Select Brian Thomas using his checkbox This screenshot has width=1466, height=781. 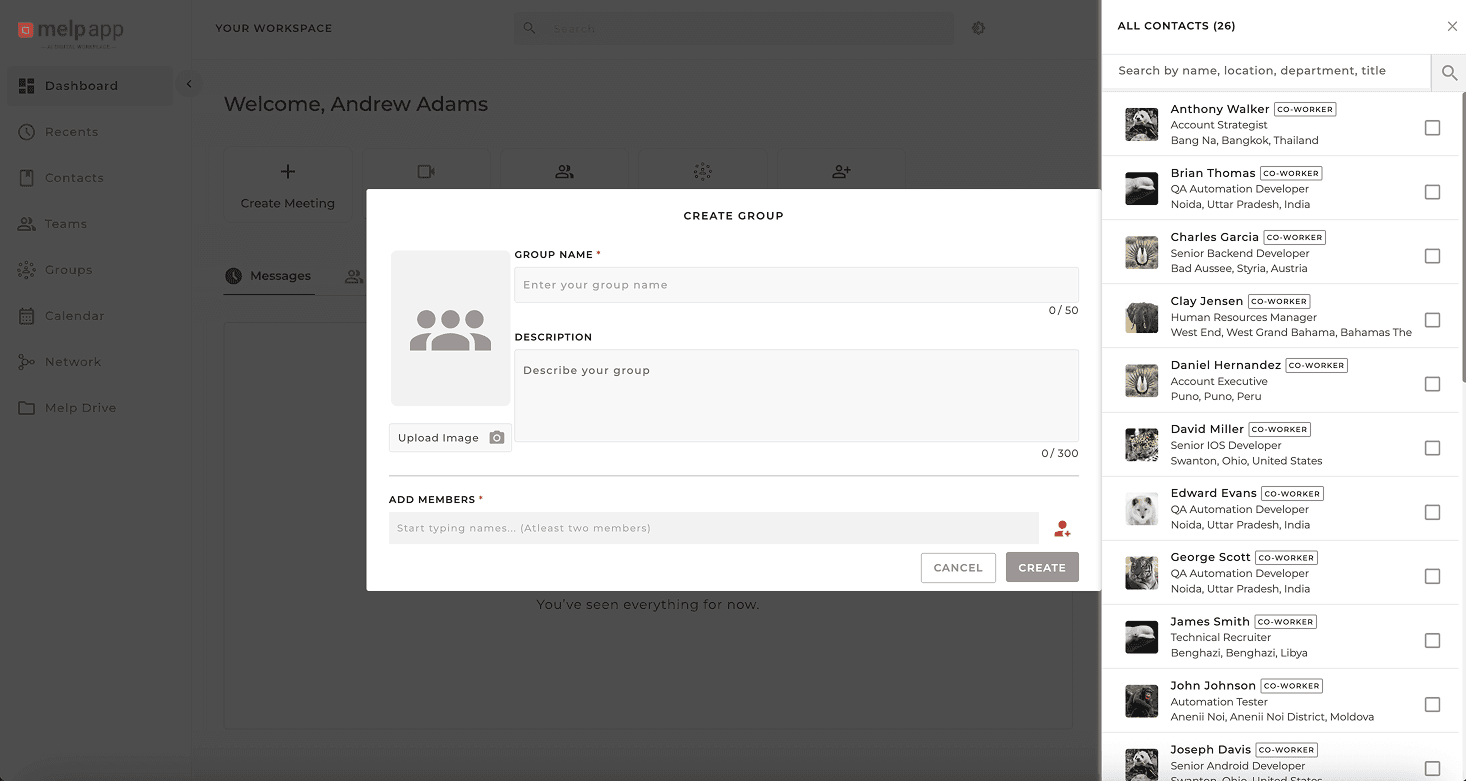(x=1432, y=190)
